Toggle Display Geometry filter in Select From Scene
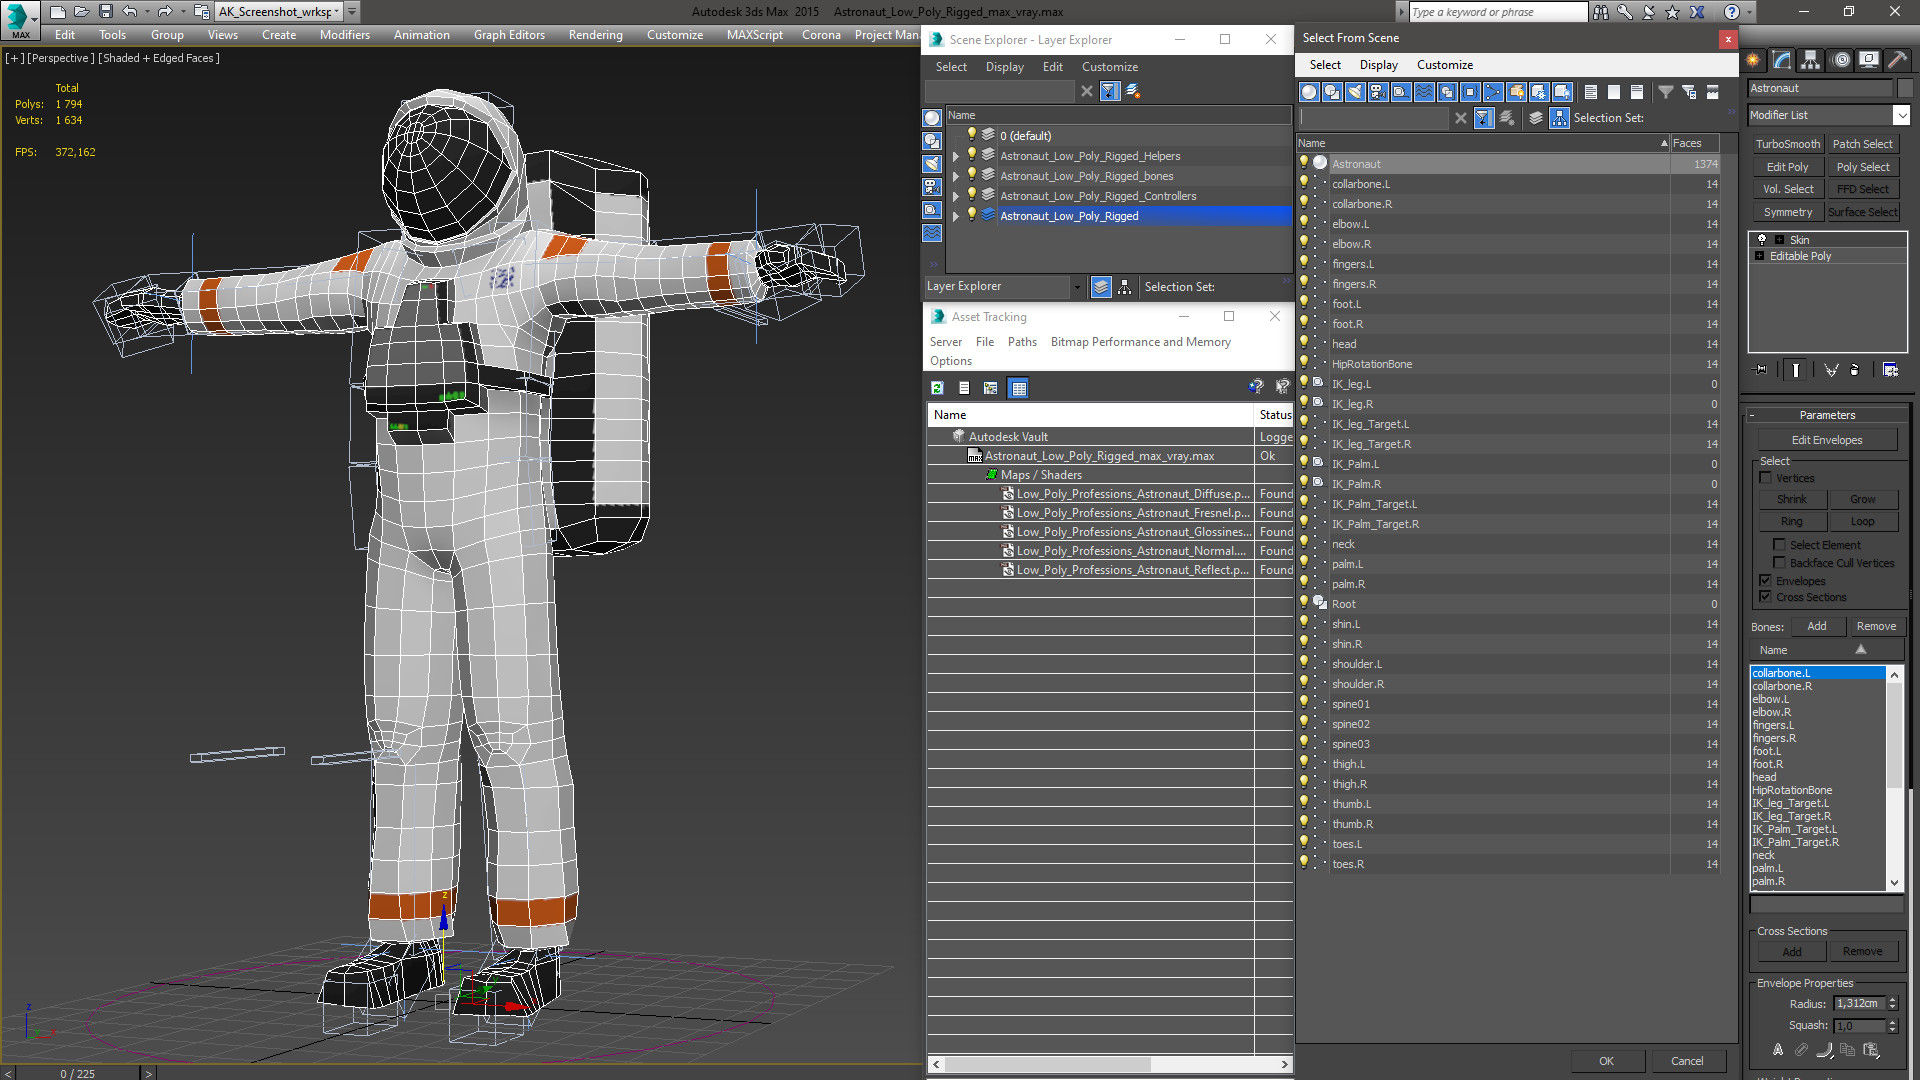Viewport: 1920px width, 1080px height. 1309,92
